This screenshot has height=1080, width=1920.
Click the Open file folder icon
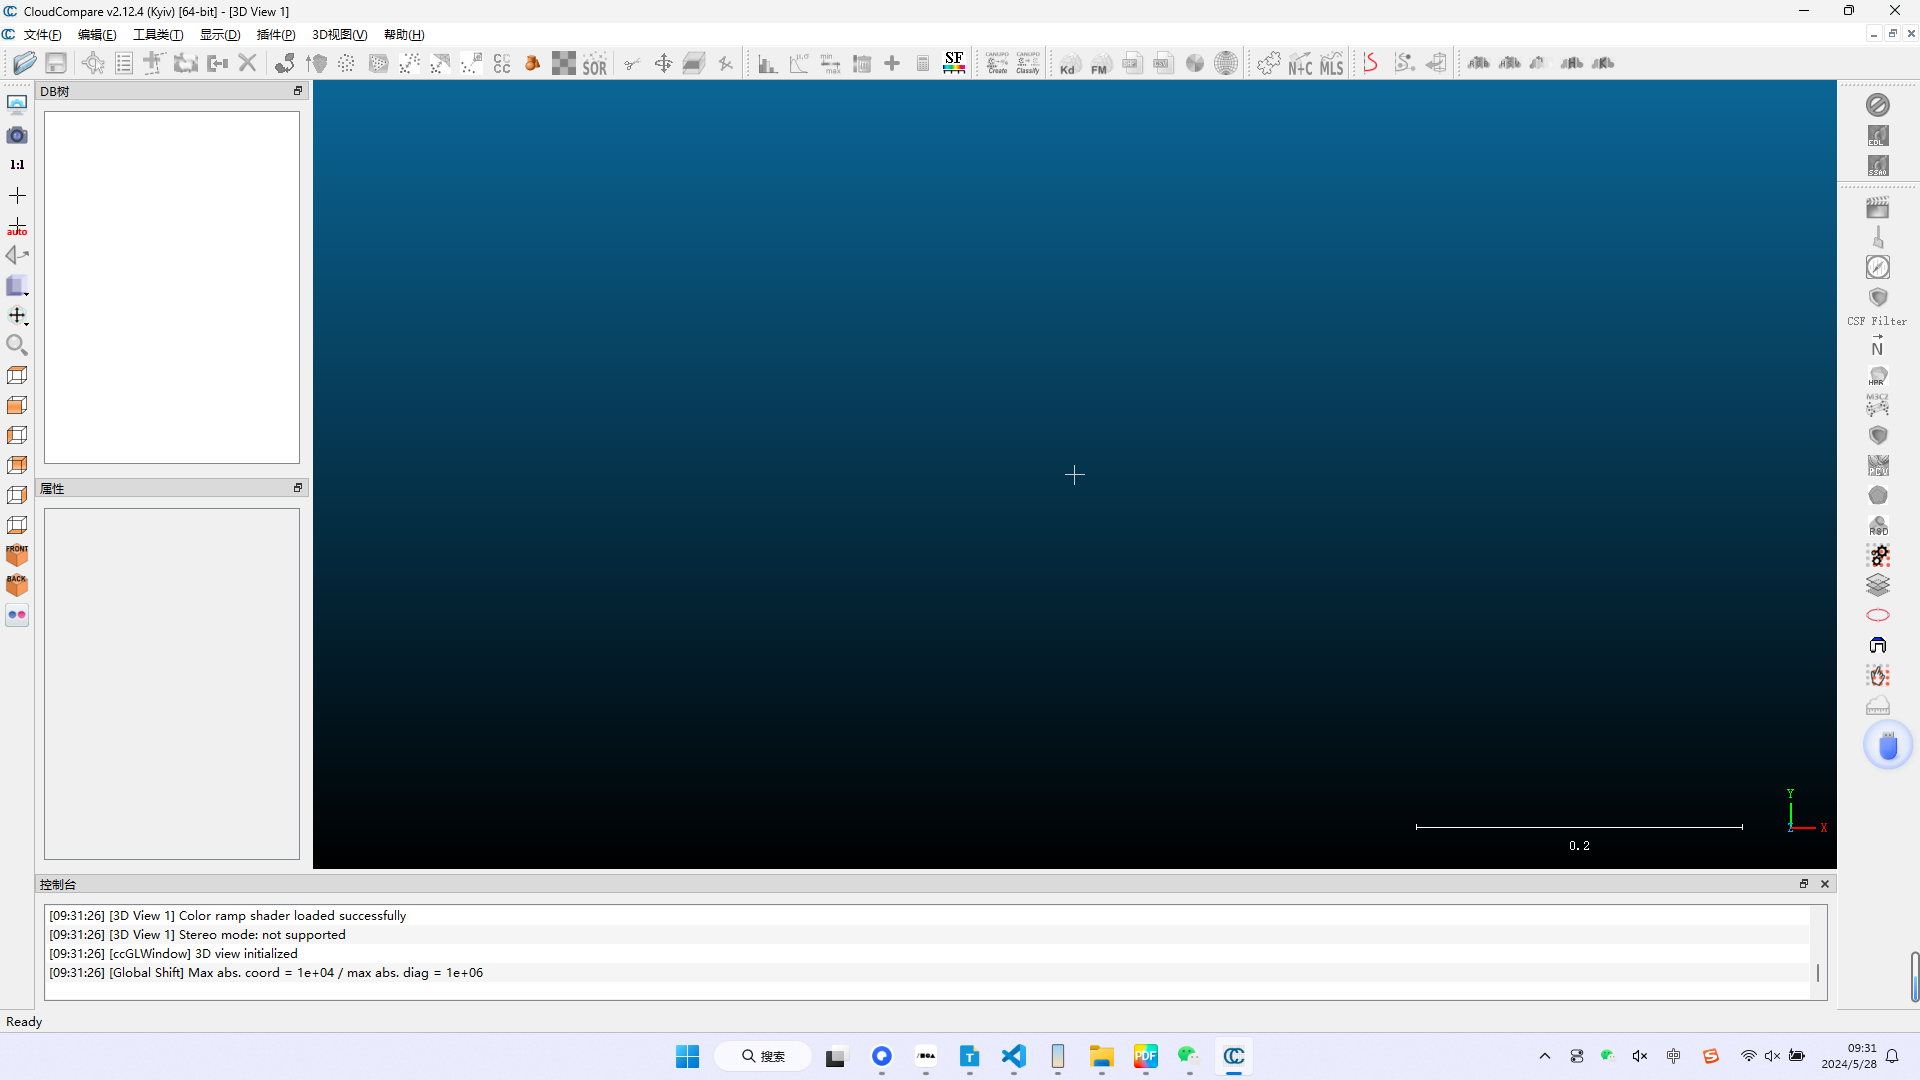point(25,63)
